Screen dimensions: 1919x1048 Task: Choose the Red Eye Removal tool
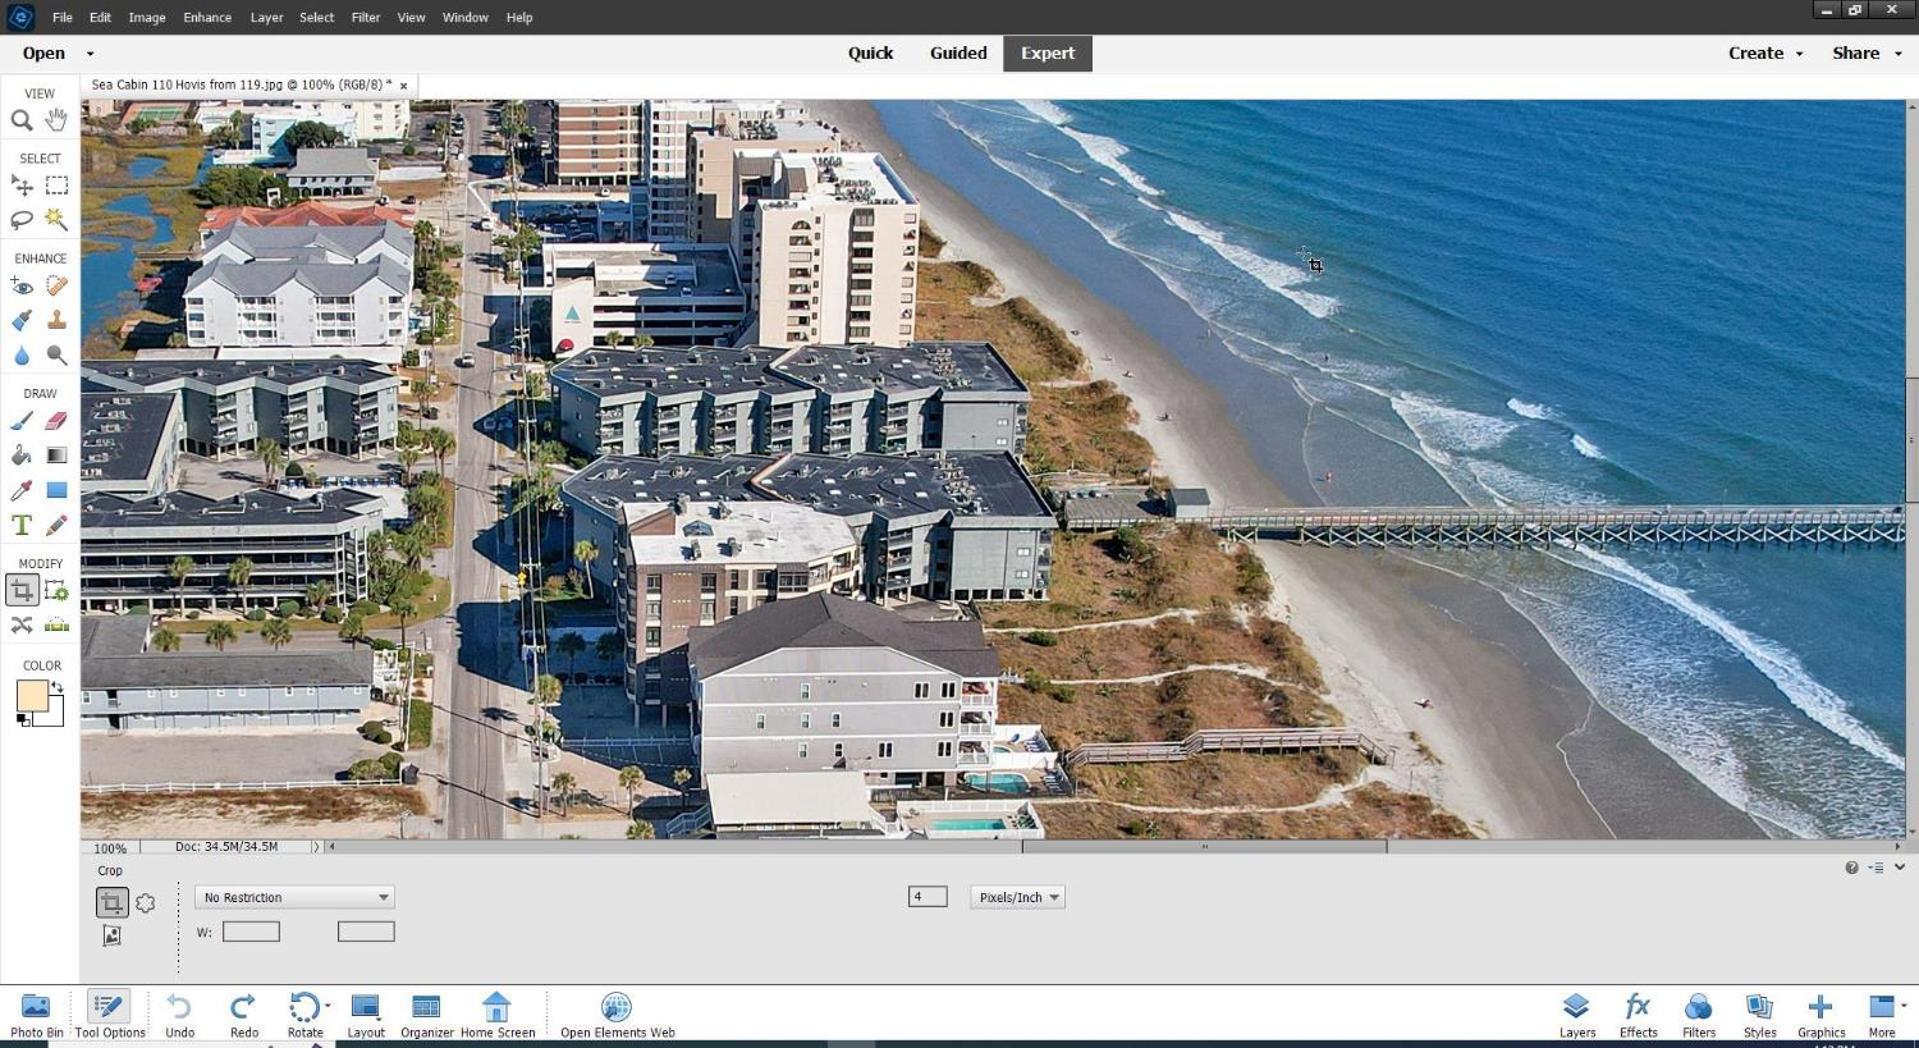21,287
